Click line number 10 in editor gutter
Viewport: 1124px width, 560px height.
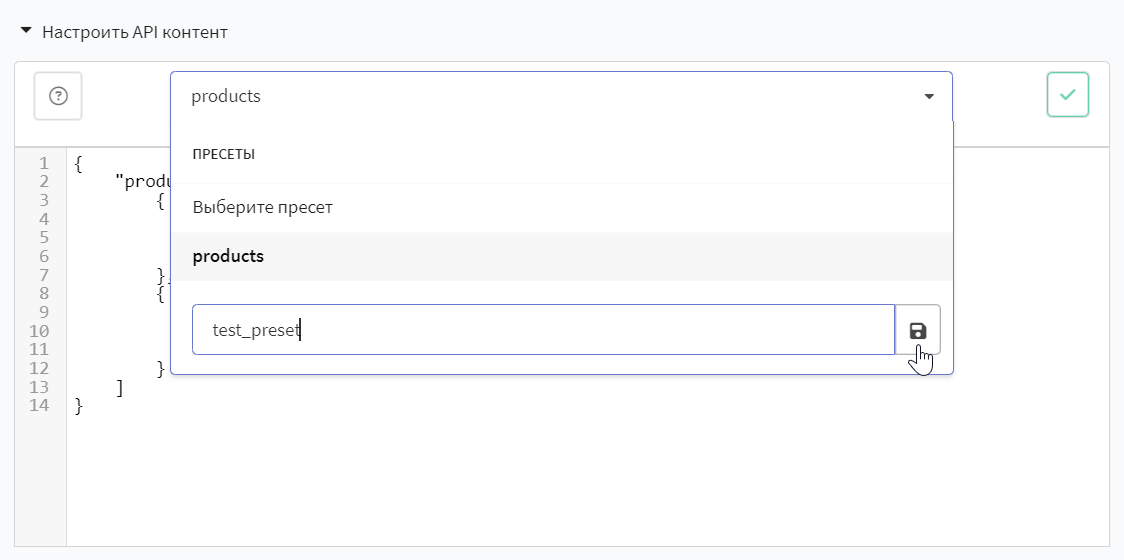point(40,331)
